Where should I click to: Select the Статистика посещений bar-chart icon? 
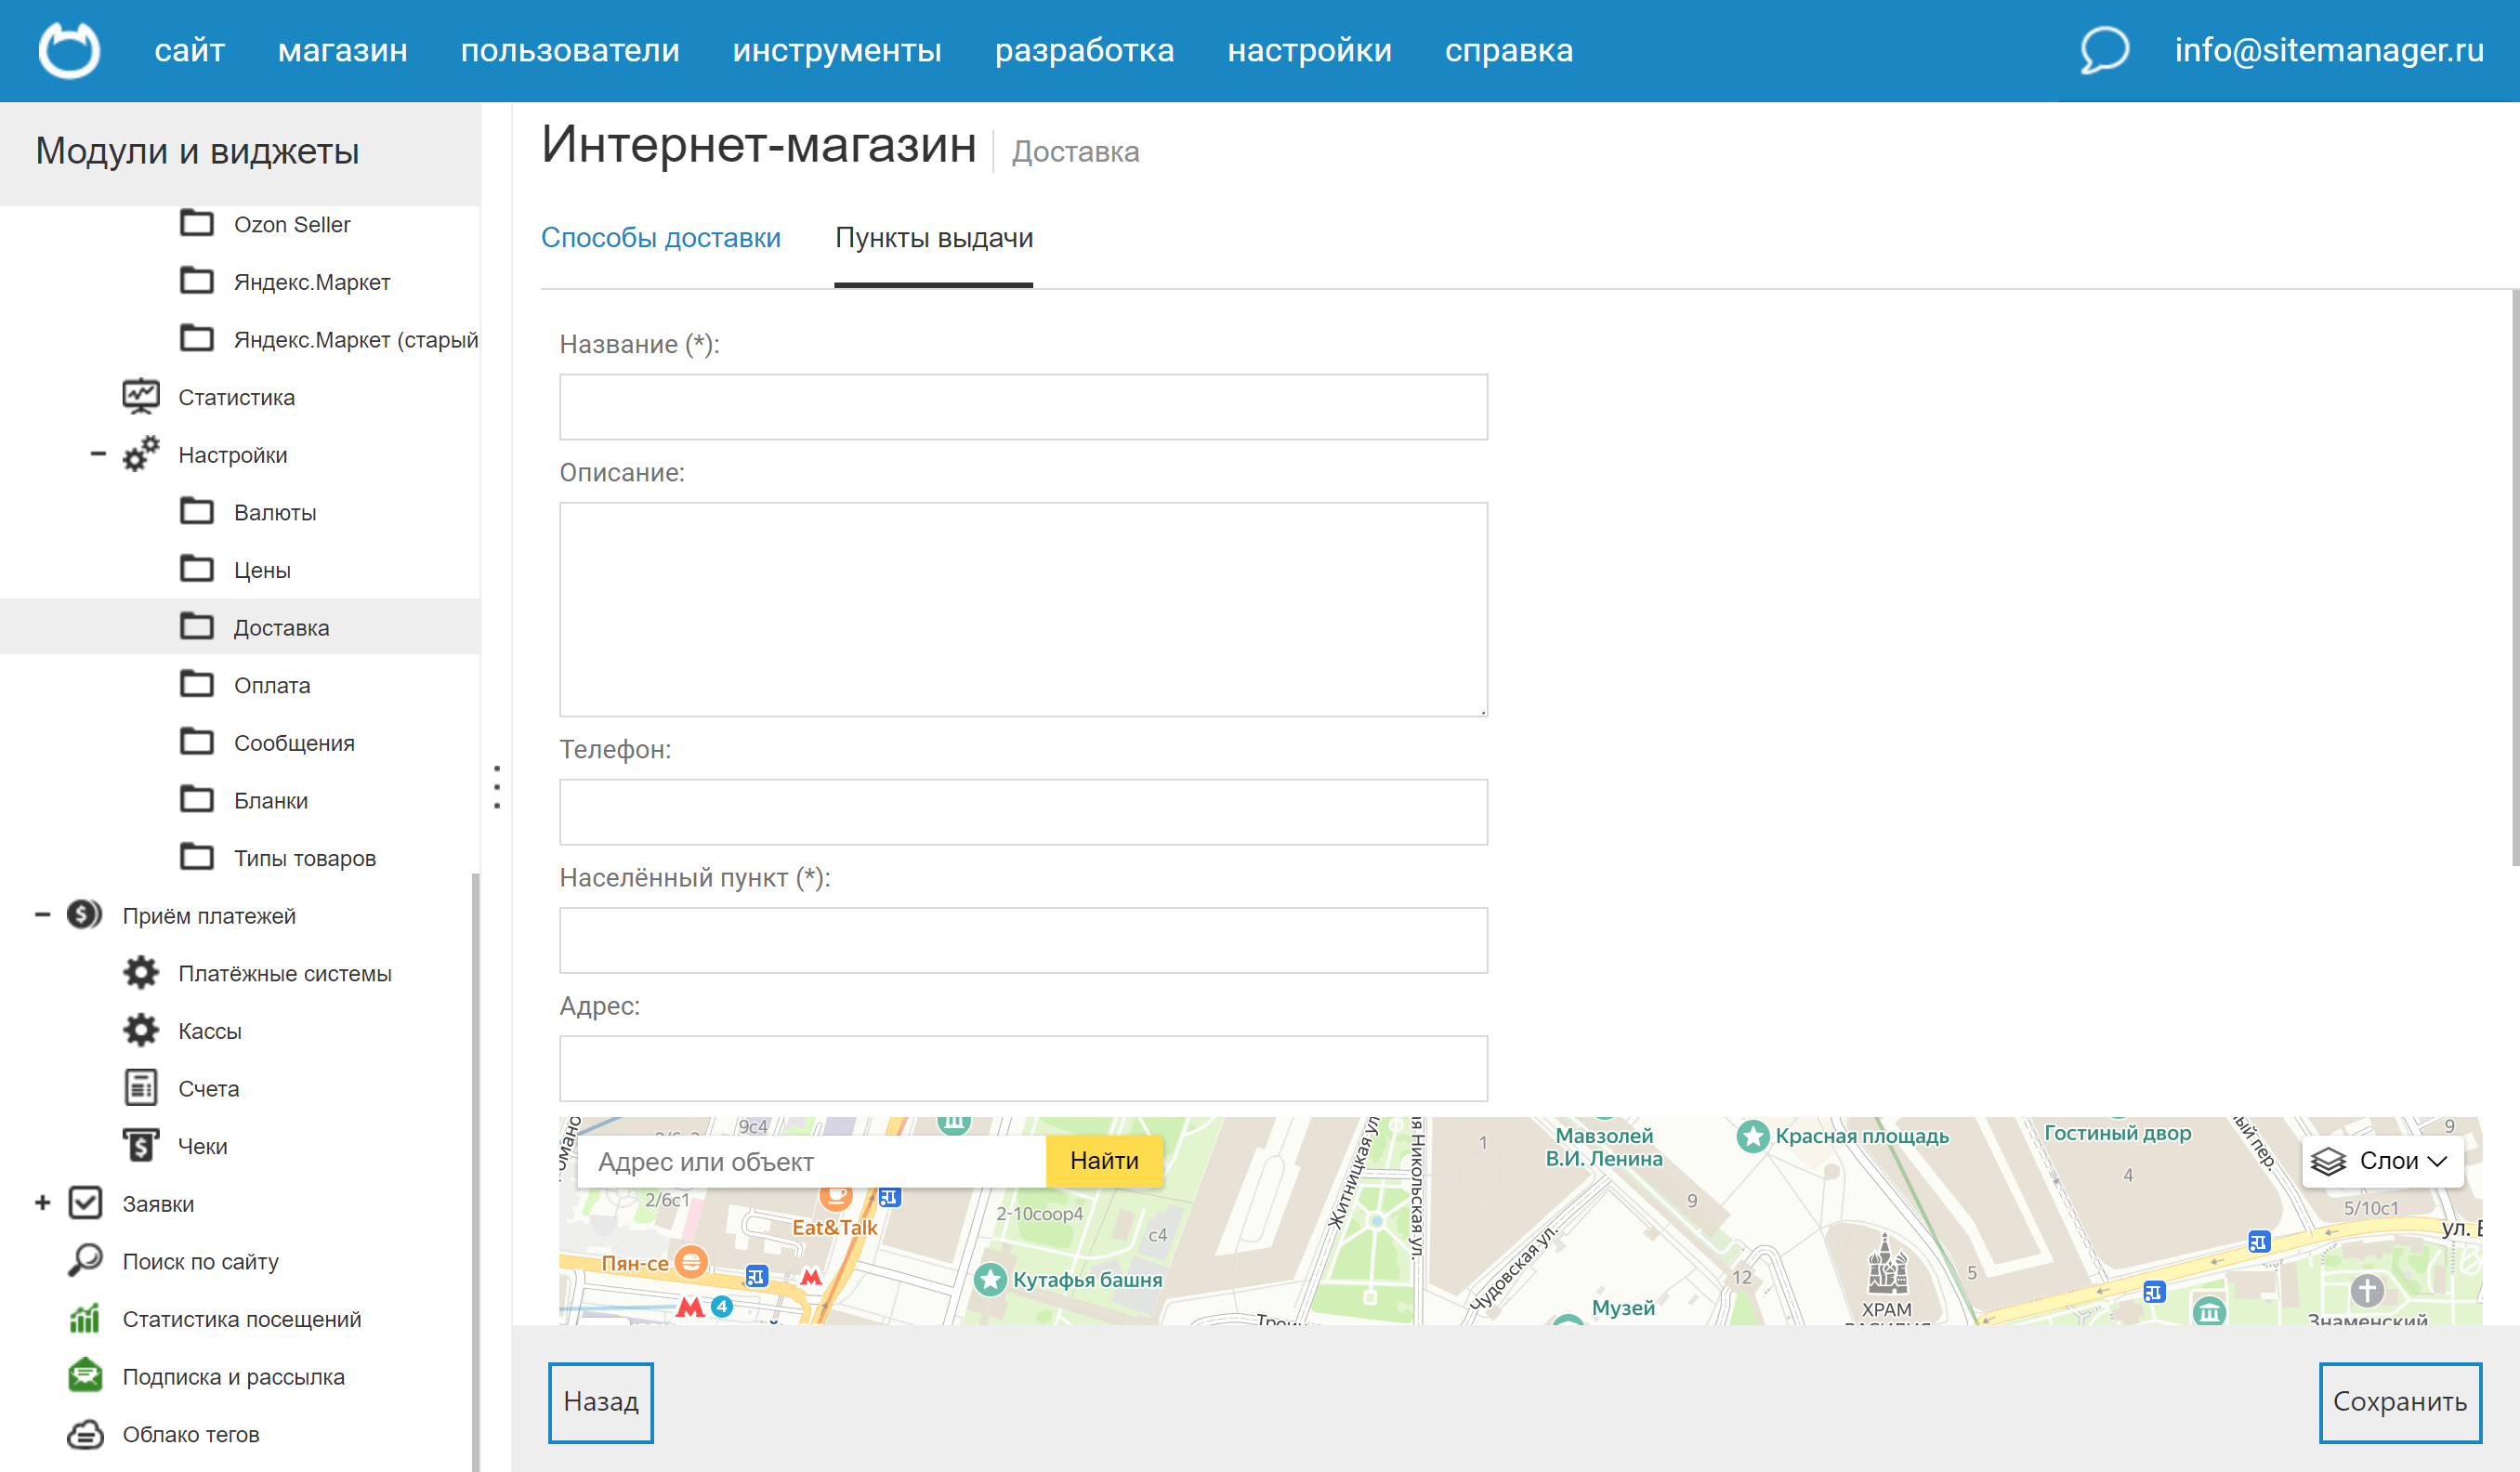(x=86, y=1318)
